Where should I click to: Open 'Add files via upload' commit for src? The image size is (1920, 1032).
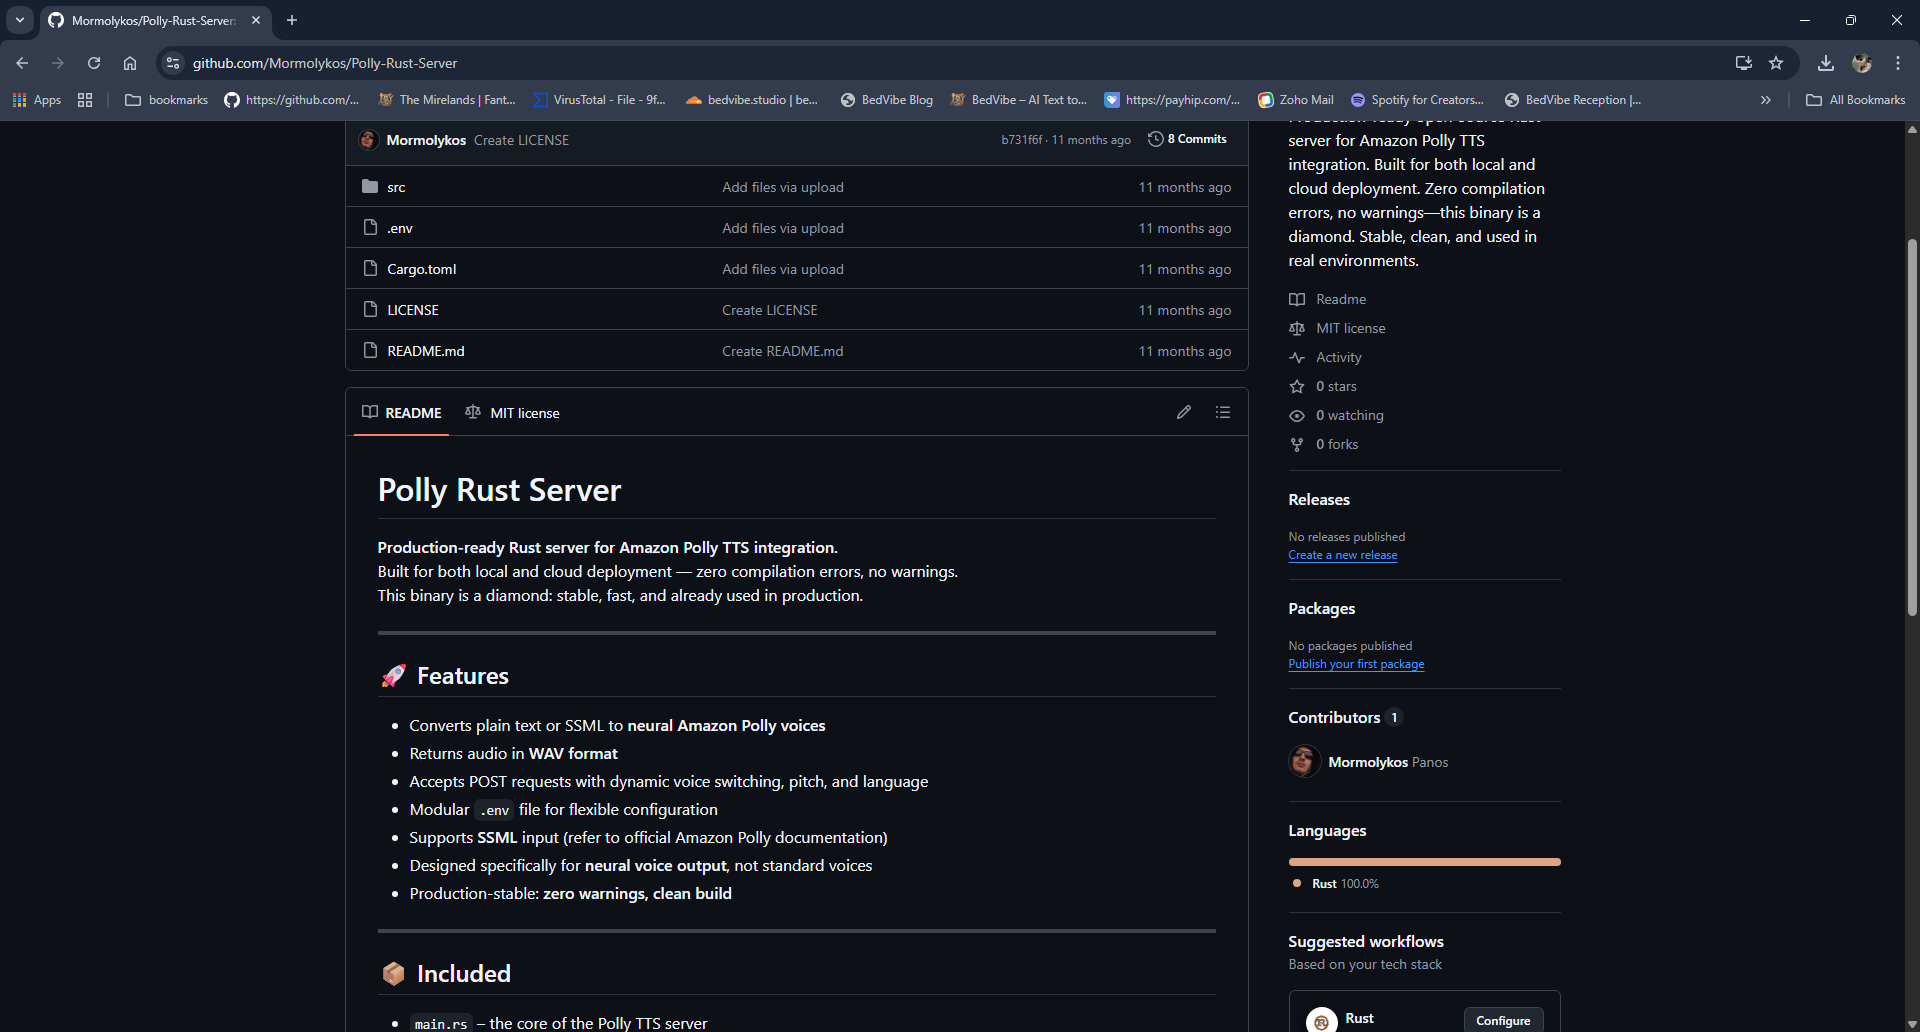point(783,187)
